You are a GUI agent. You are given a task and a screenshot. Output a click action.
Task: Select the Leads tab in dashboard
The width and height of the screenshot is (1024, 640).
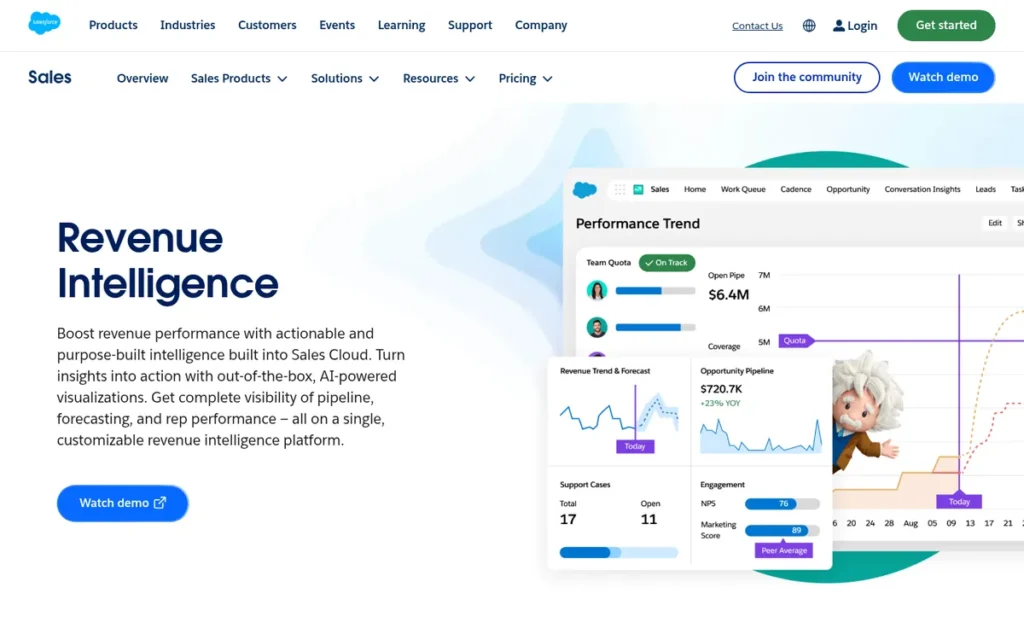coord(985,189)
